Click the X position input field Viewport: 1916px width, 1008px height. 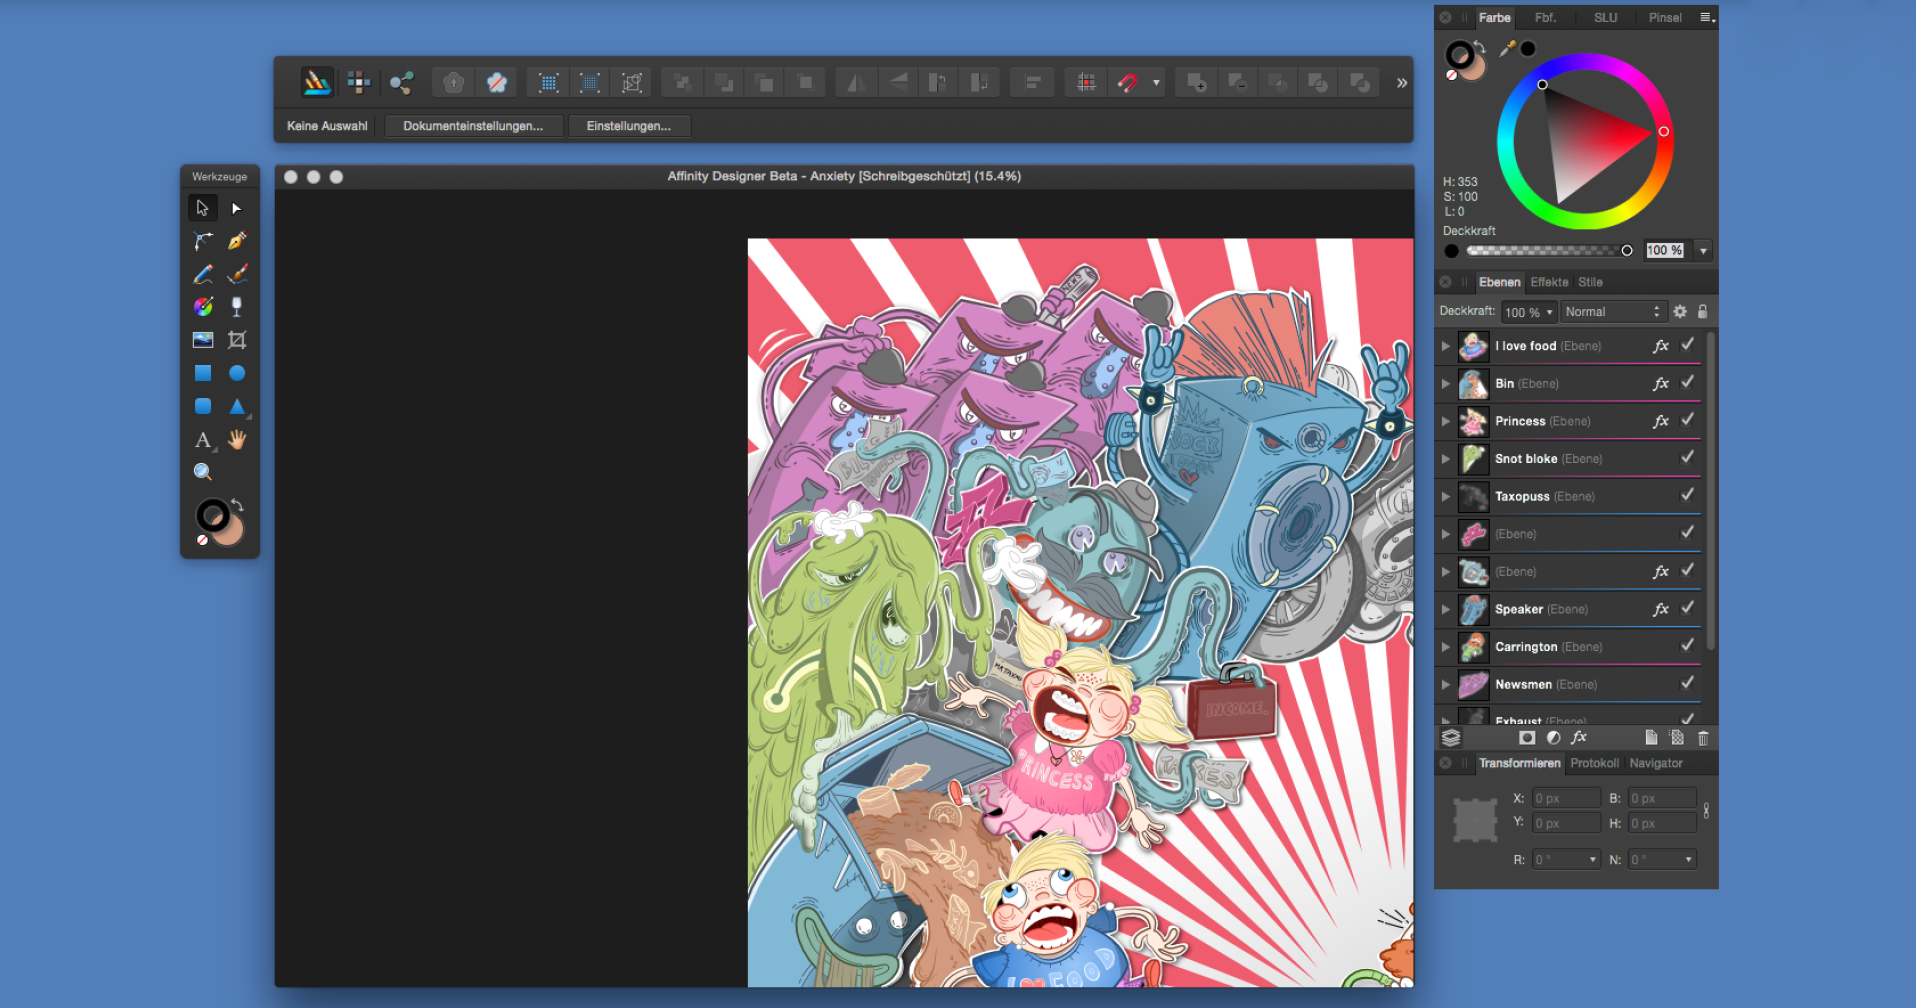(1566, 798)
